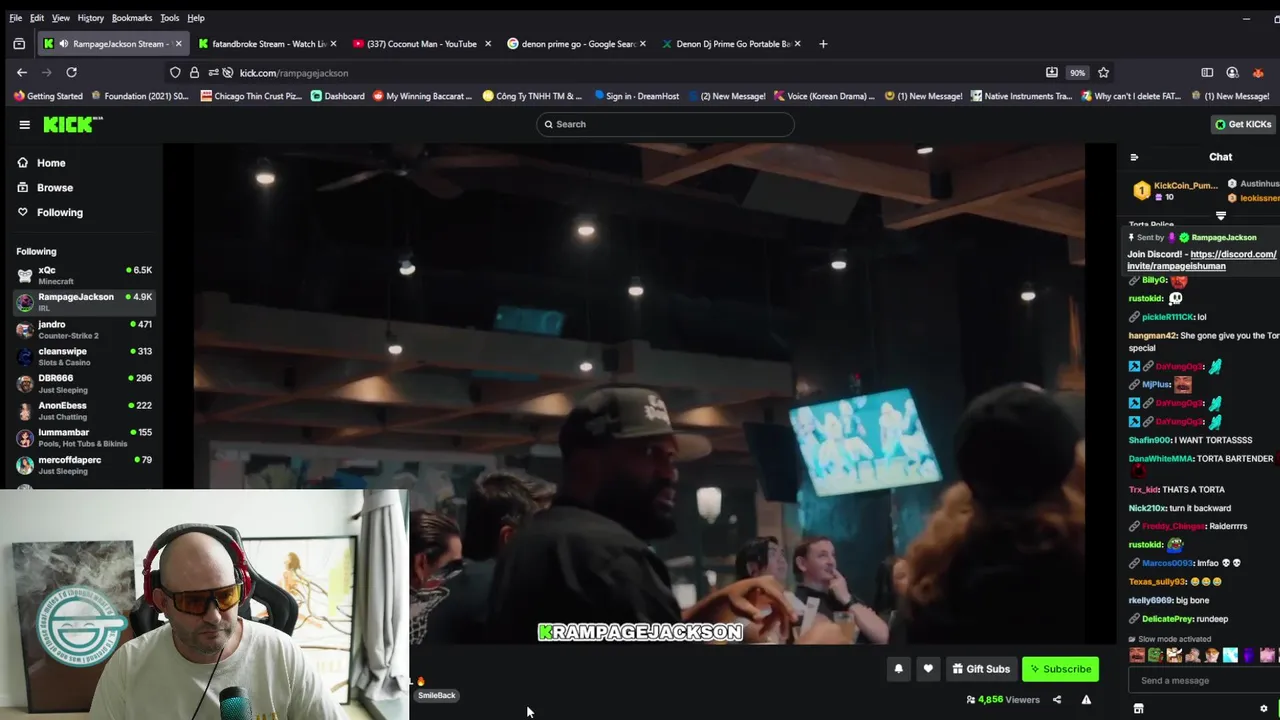Click the install/open in app icon in URL bar
The image size is (1280, 720).
[x=1052, y=73]
